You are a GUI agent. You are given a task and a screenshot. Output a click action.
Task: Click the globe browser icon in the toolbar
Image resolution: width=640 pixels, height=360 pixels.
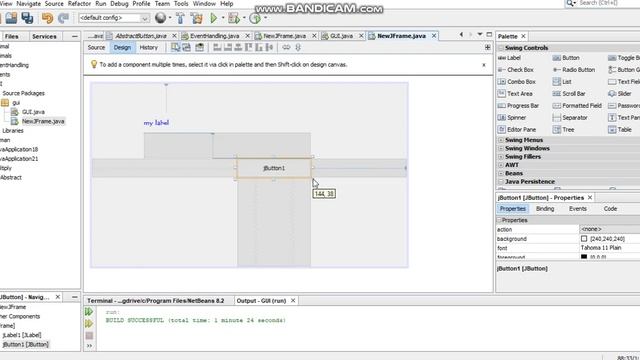pyautogui.click(x=160, y=18)
